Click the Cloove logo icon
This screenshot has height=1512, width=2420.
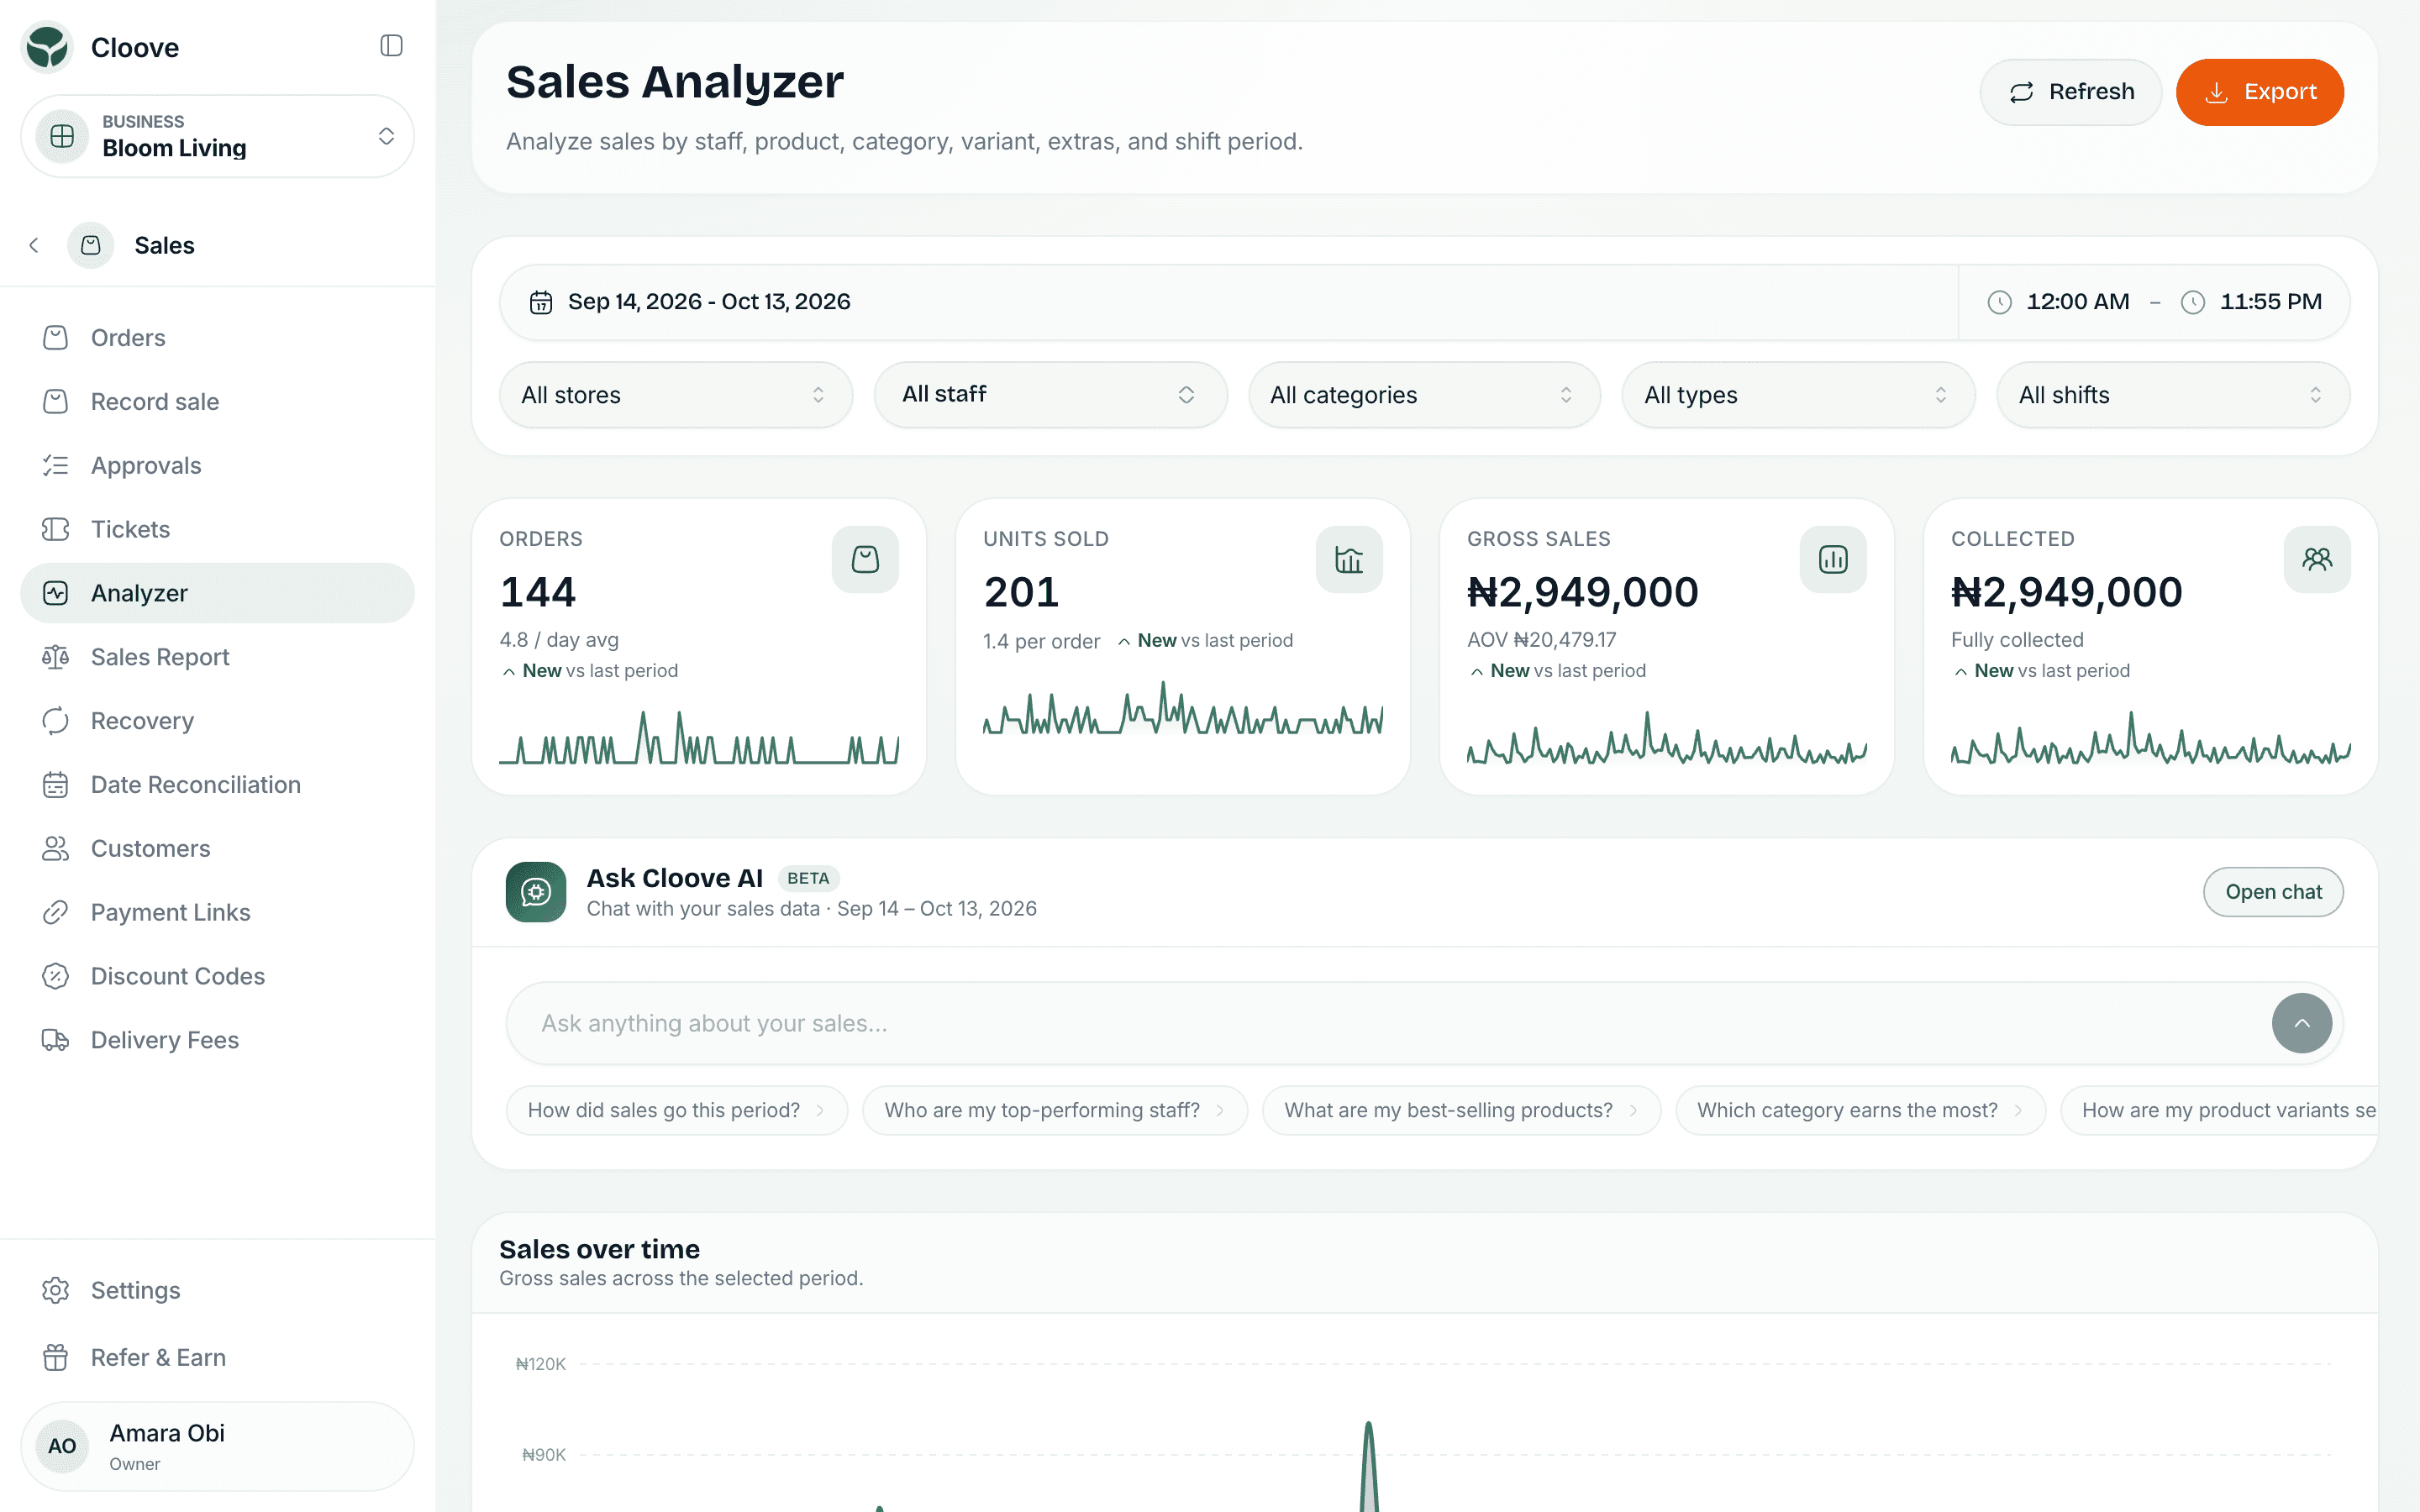click(x=47, y=47)
